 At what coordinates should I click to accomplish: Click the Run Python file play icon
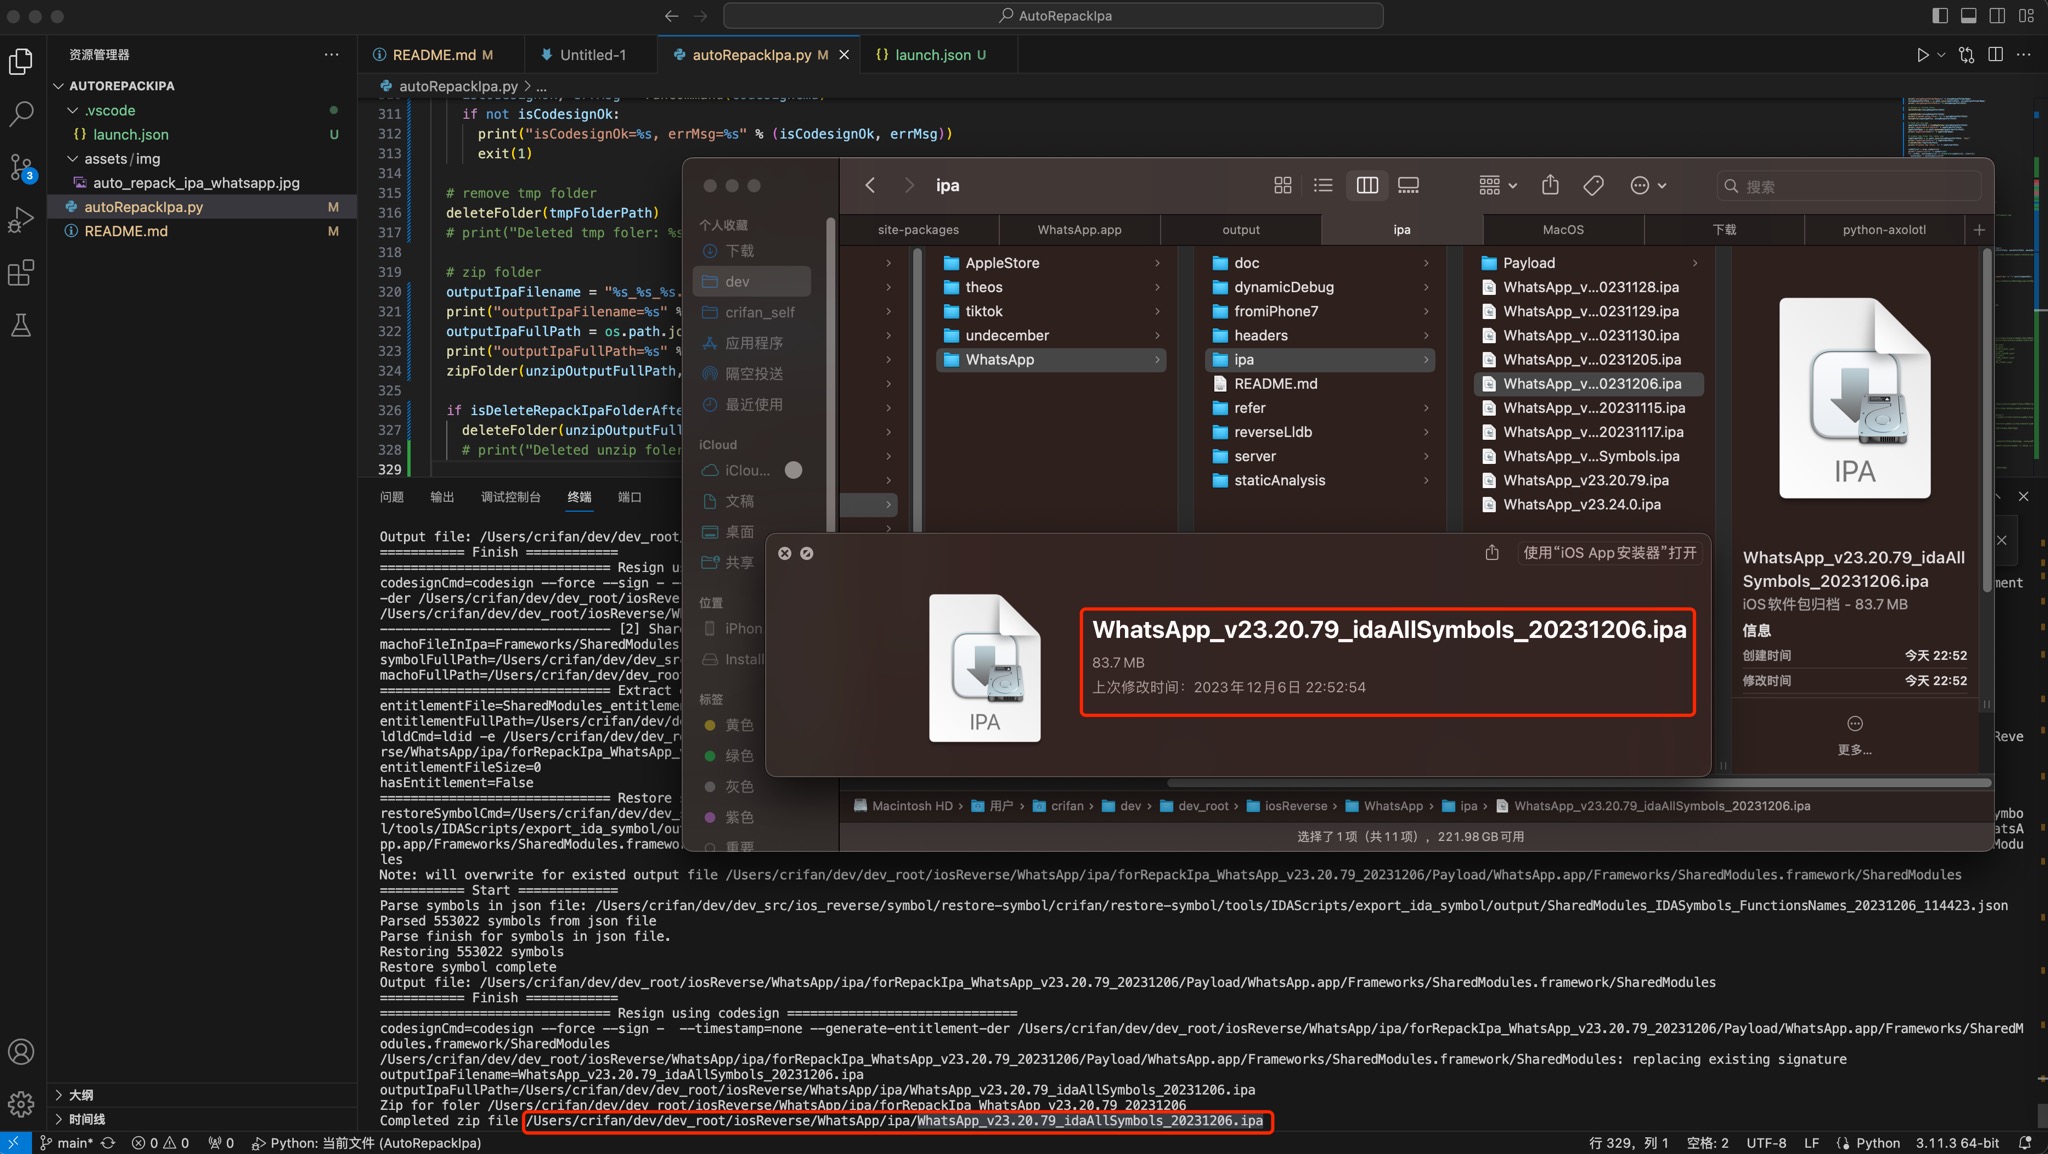tap(1922, 55)
